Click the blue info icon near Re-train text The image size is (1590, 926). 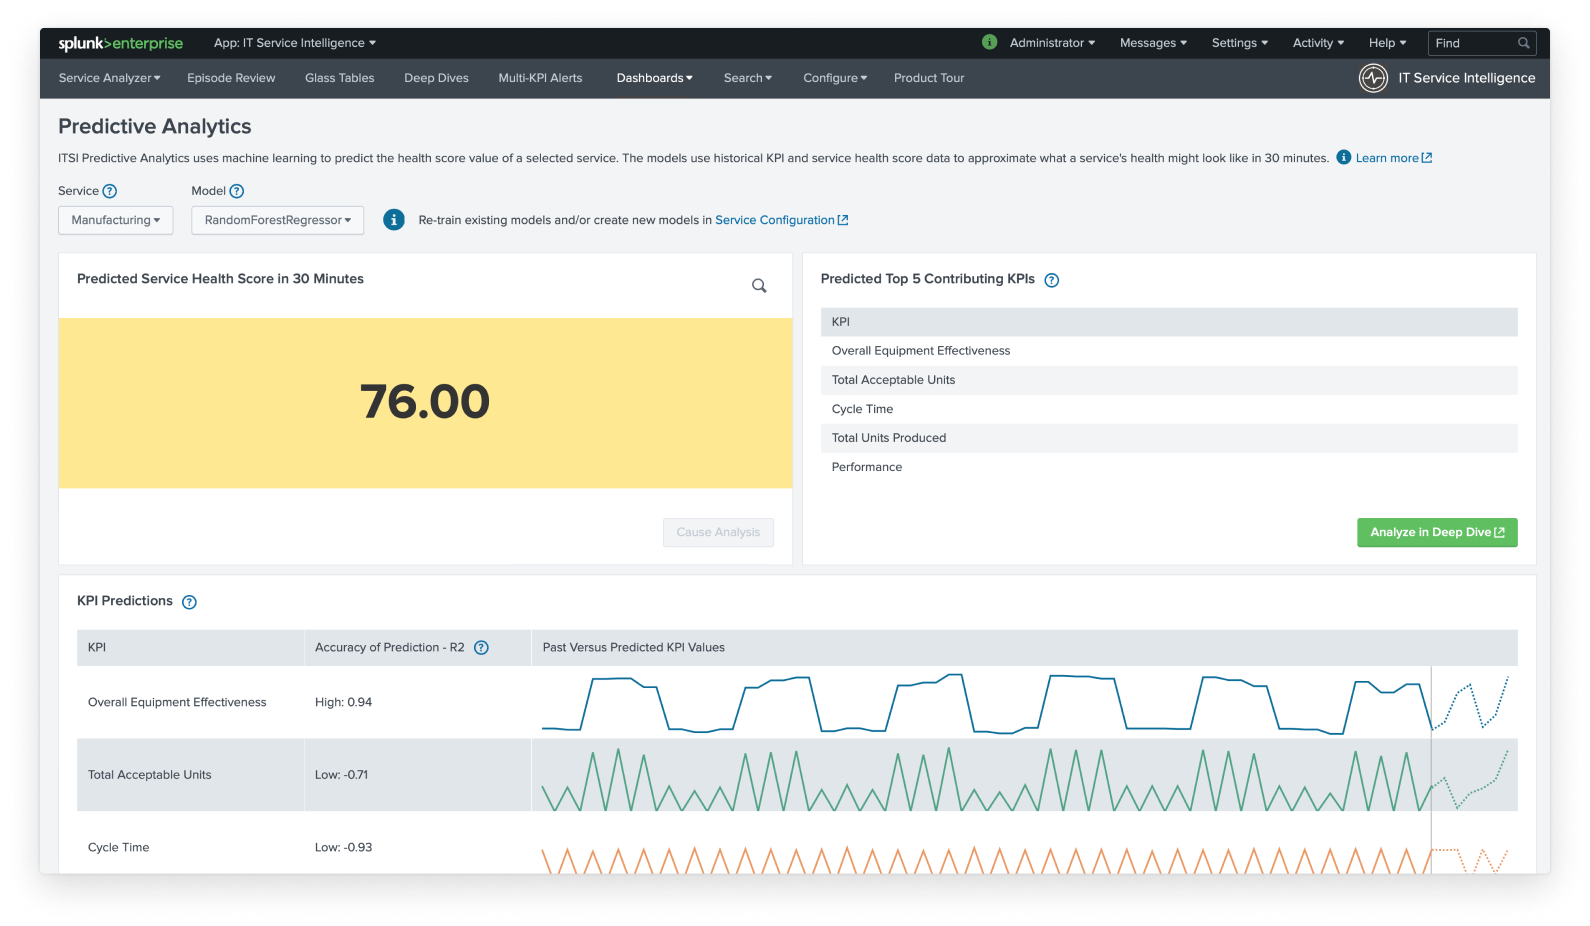(x=394, y=220)
